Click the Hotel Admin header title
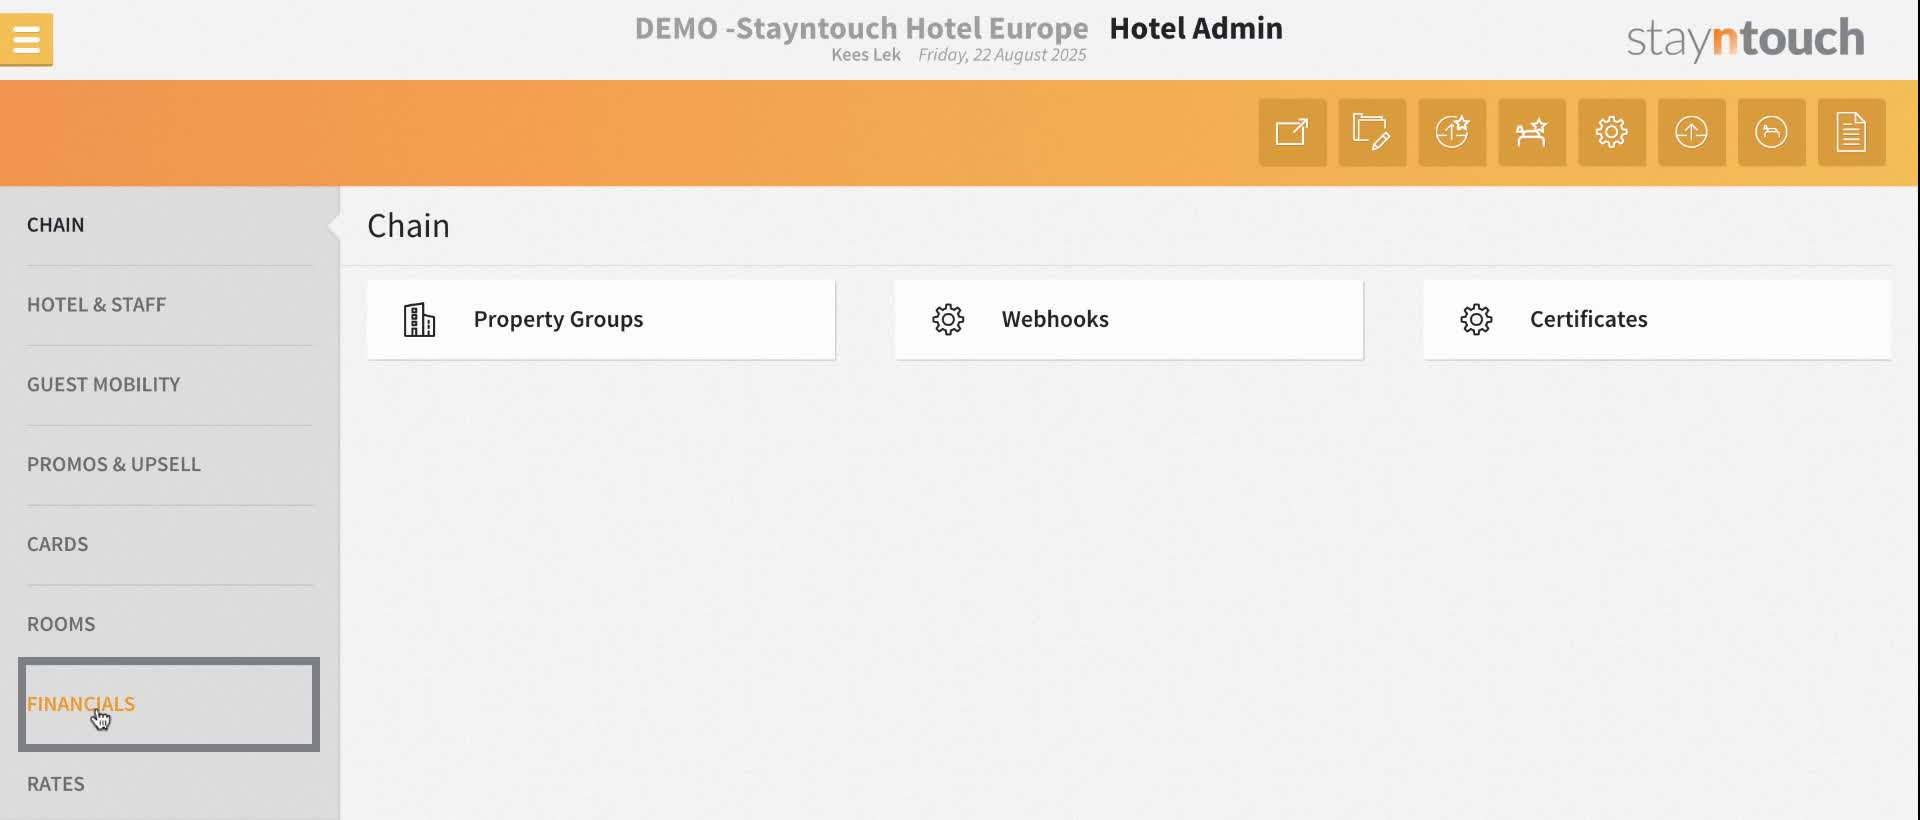This screenshot has width=1920, height=820. tap(1196, 28)
